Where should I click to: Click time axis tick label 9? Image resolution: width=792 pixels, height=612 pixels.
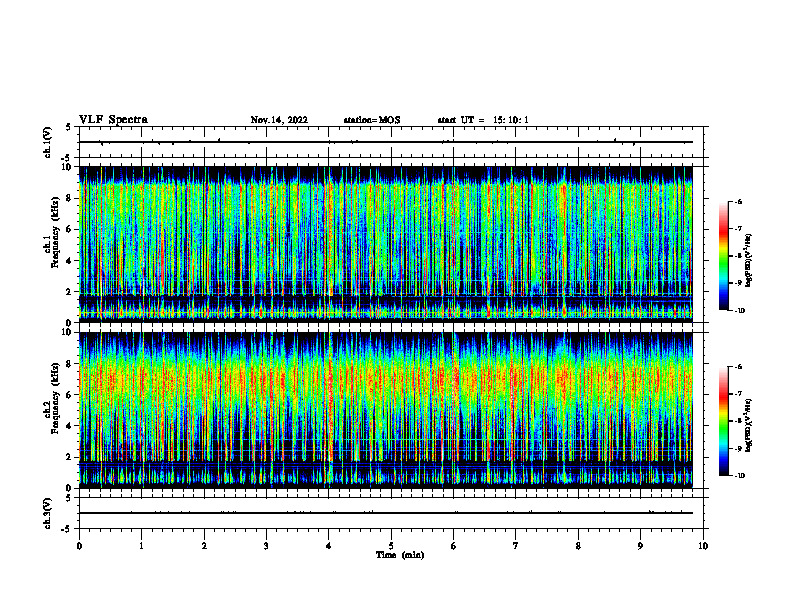pyautogui.click(x=641, y=546)
